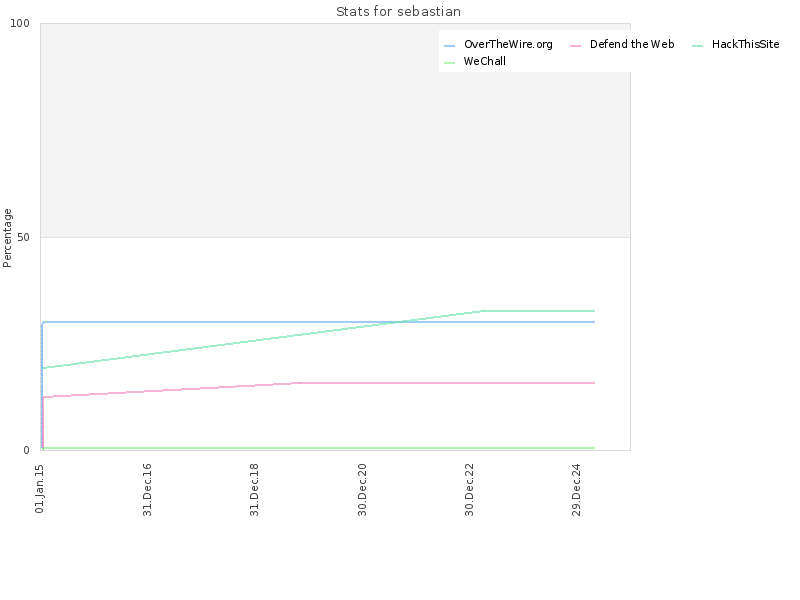The image size is (800, 600).
Task: Click the 50 tick on the y-axis
Action: 23,237
